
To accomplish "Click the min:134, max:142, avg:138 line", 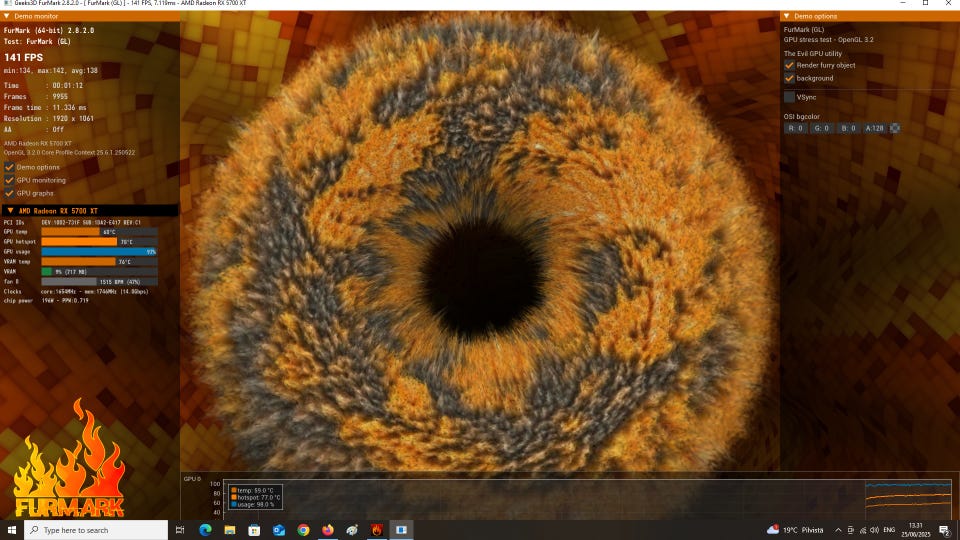I will (51, 70).
